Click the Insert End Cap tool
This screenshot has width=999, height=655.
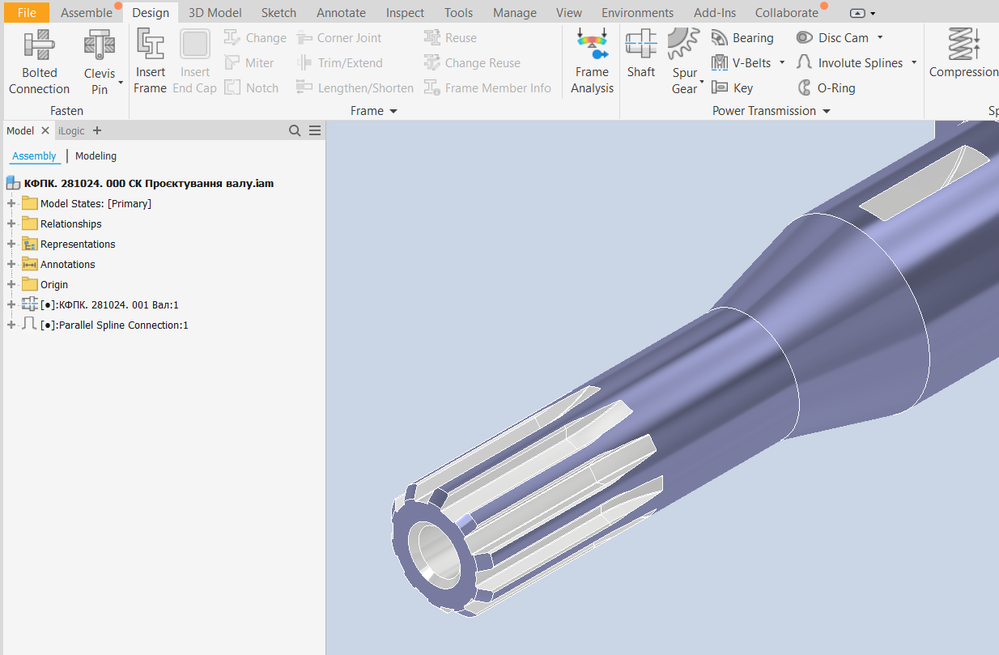(x=194, y=61)
